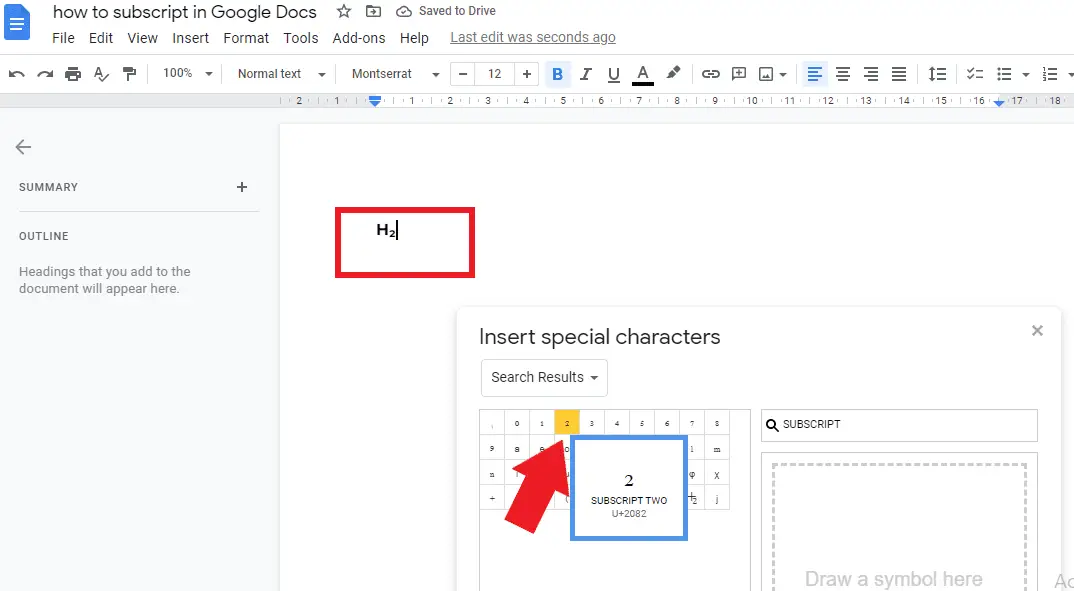Toggle italic formatting on
The height and width of the screenshot is (591, 1074).
pos(586,73)
